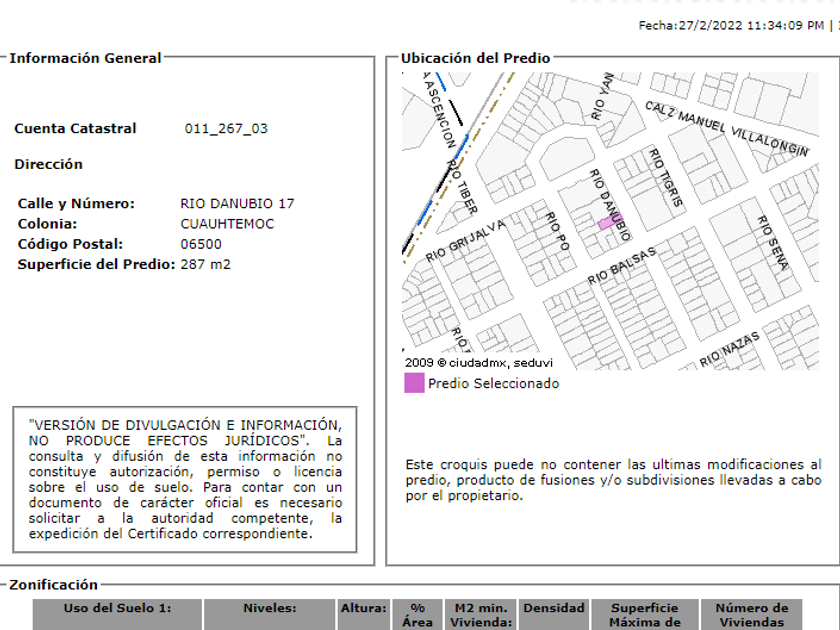
Task: Click the Dirección heading
Action: coord(48,164)
